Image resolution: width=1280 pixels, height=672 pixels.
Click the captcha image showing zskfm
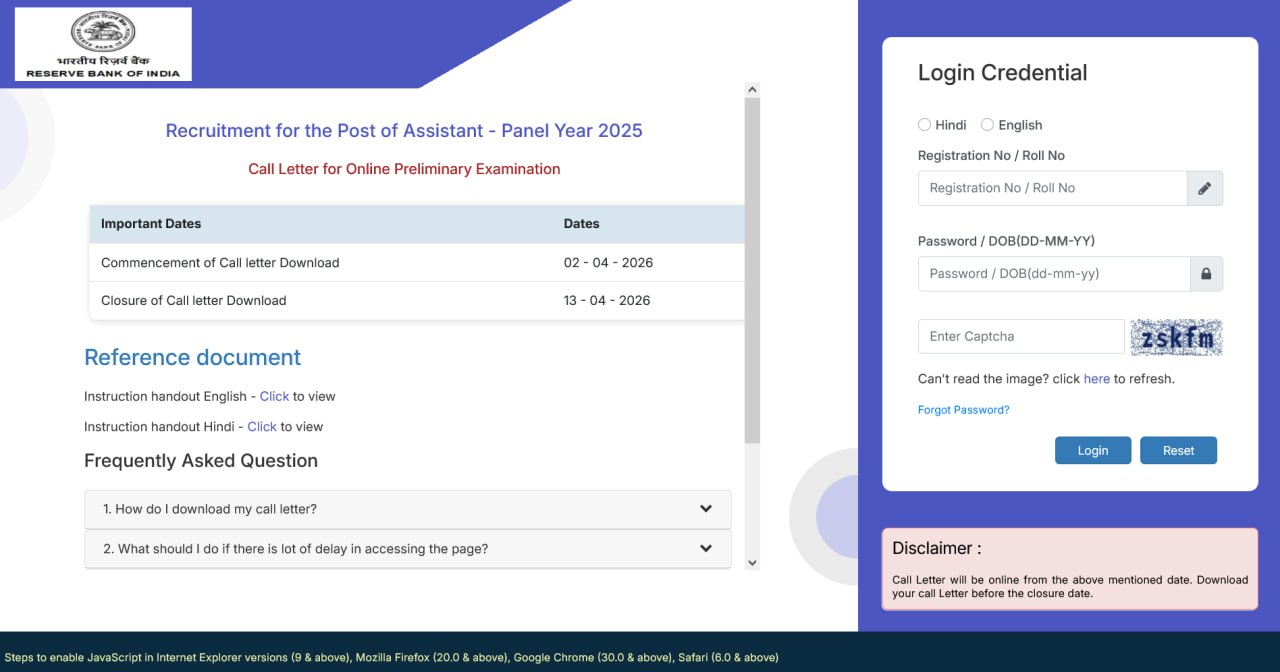coord(1176,337)
